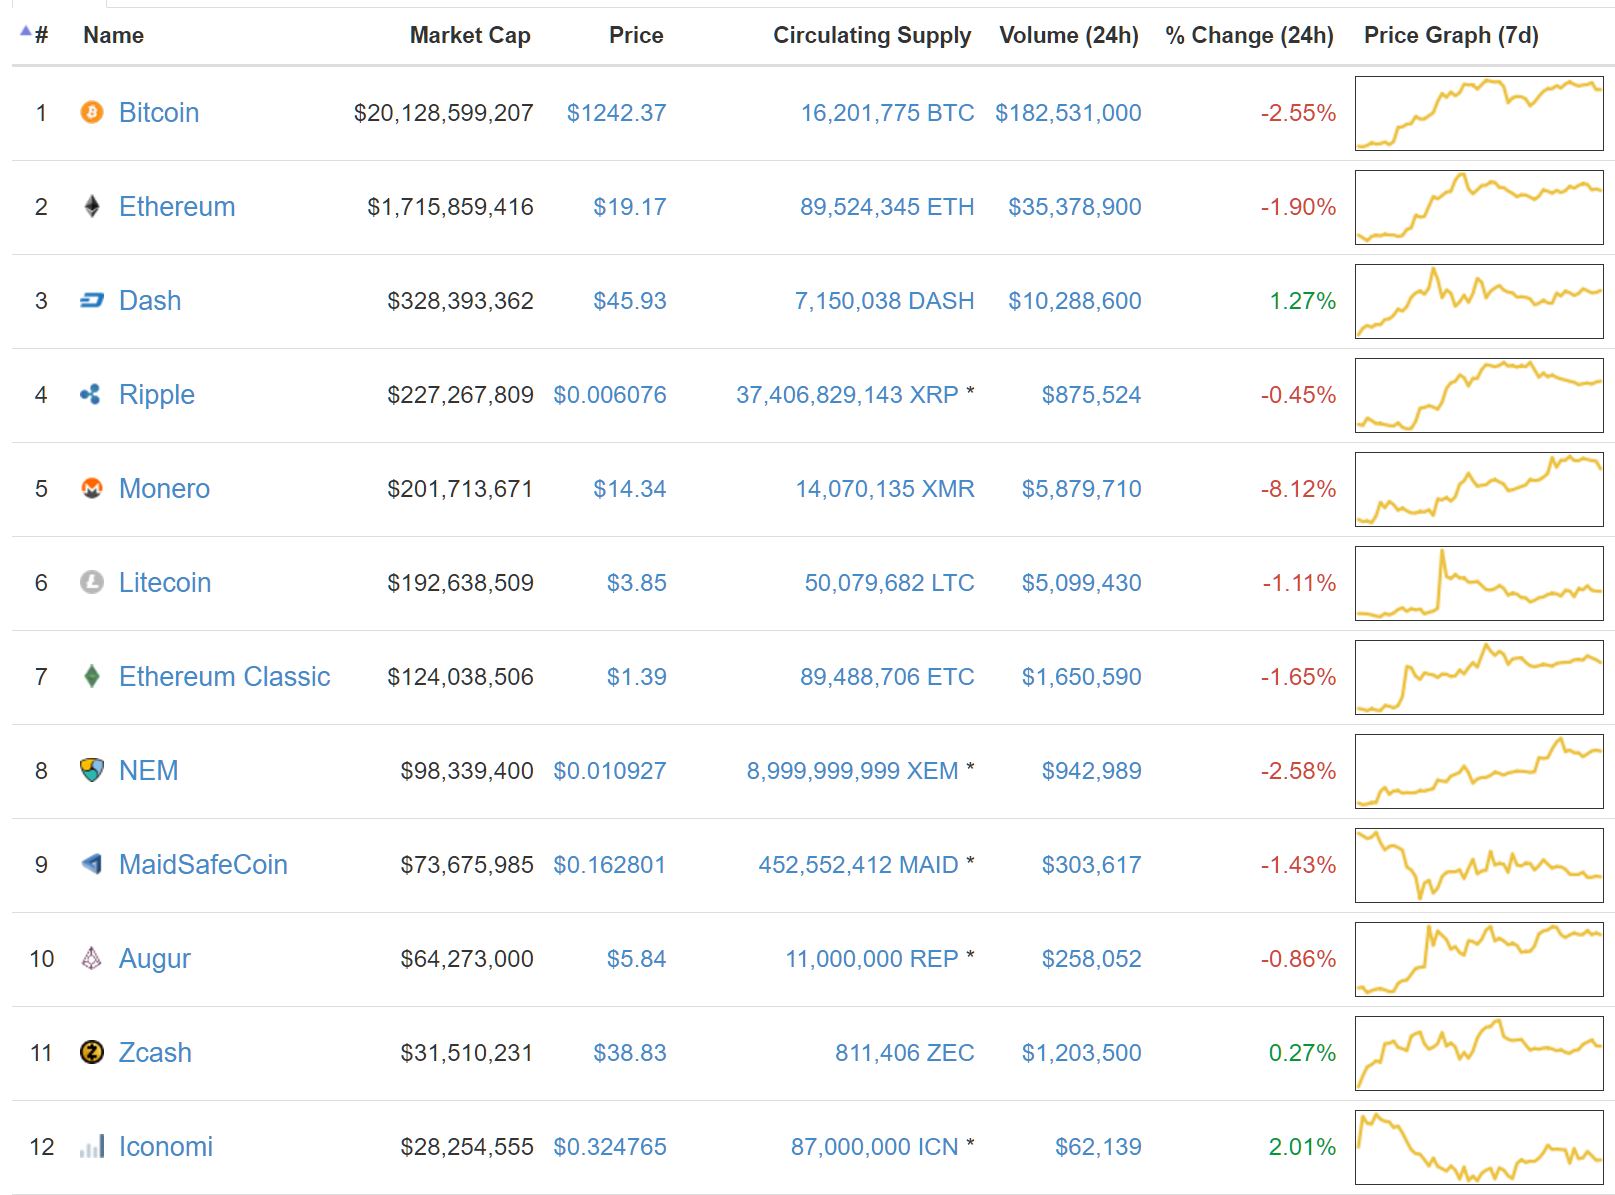Open the Bitcoin coin page link
1615x1195 pixels.
coord(159,112)
